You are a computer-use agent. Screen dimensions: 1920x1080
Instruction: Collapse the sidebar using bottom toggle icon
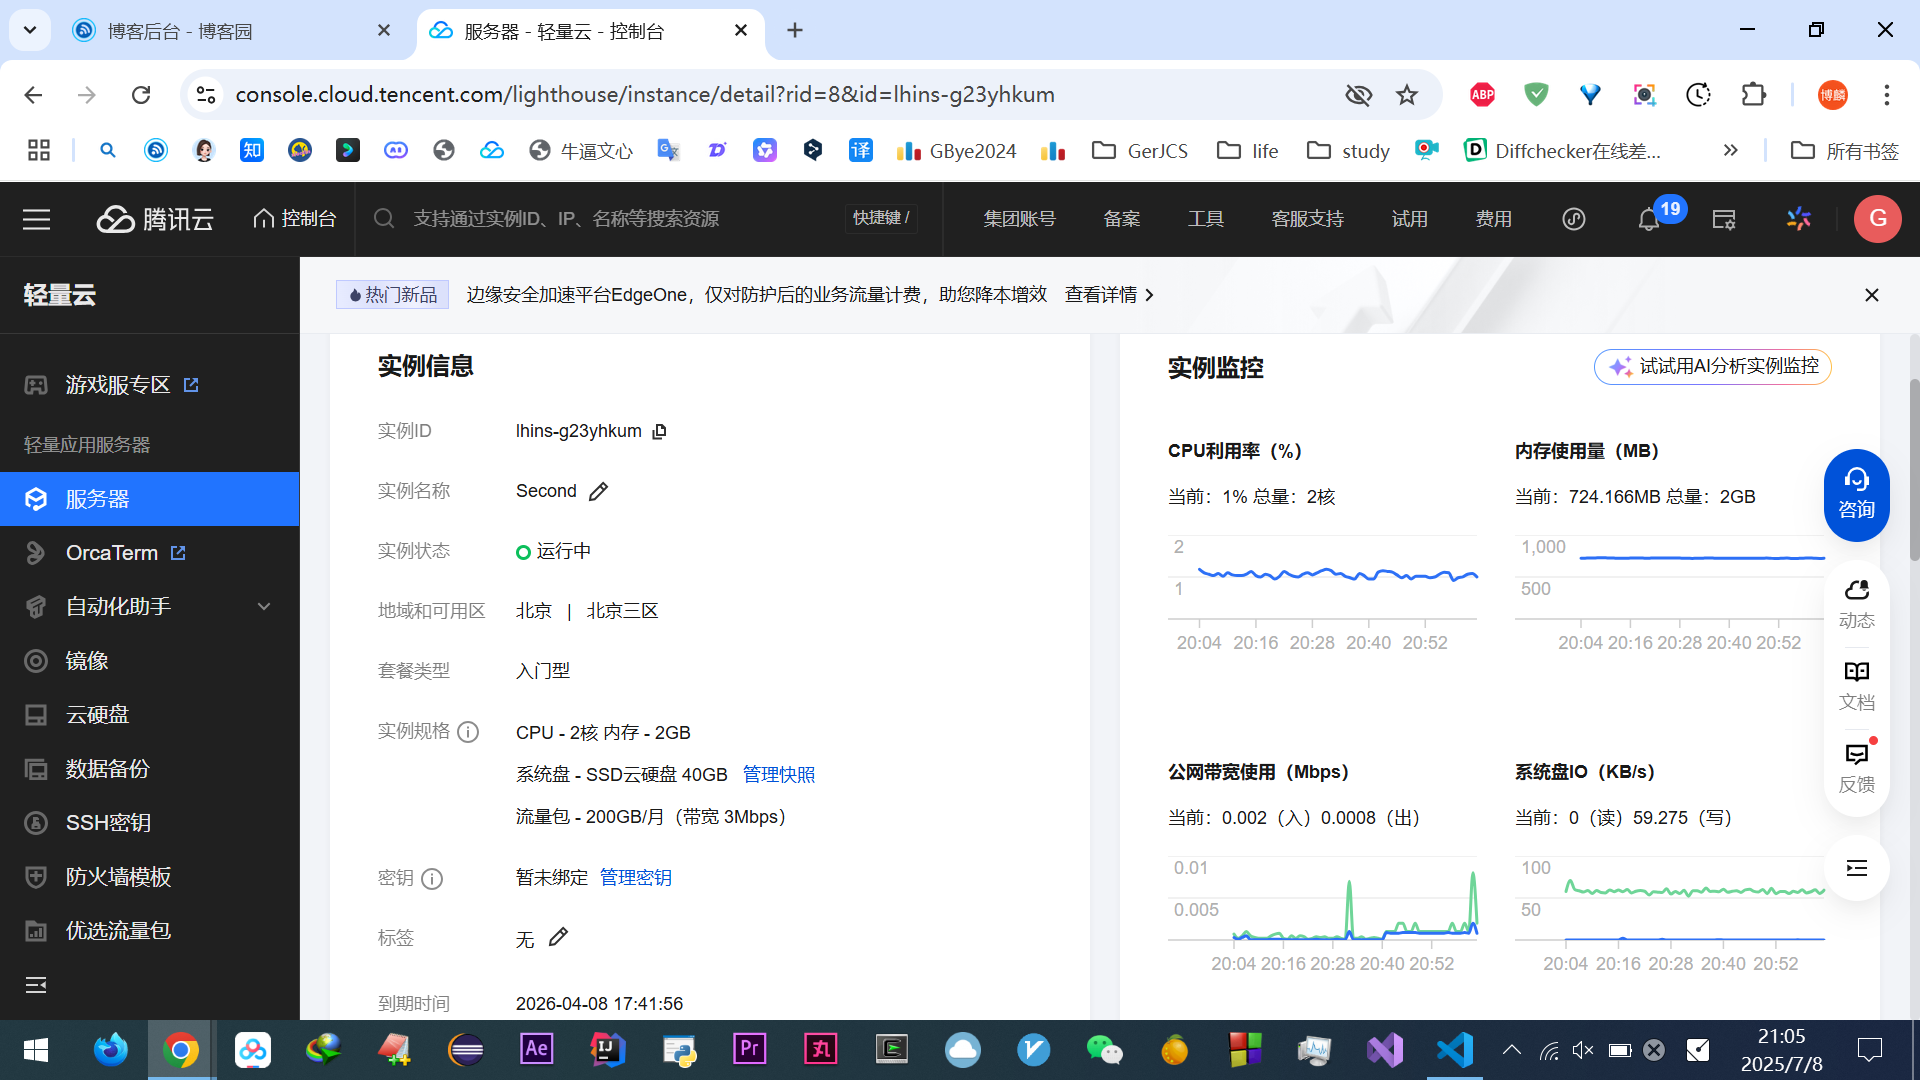pos(36,985)
